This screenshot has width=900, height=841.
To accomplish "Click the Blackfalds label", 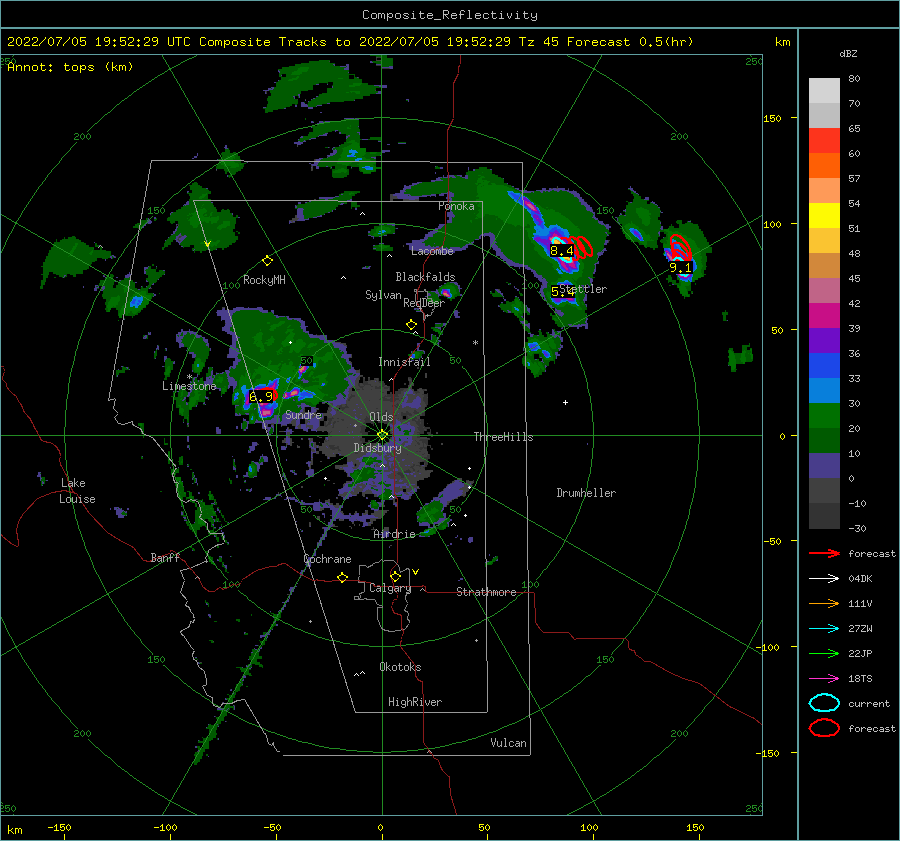I will (x=425, y=277).
